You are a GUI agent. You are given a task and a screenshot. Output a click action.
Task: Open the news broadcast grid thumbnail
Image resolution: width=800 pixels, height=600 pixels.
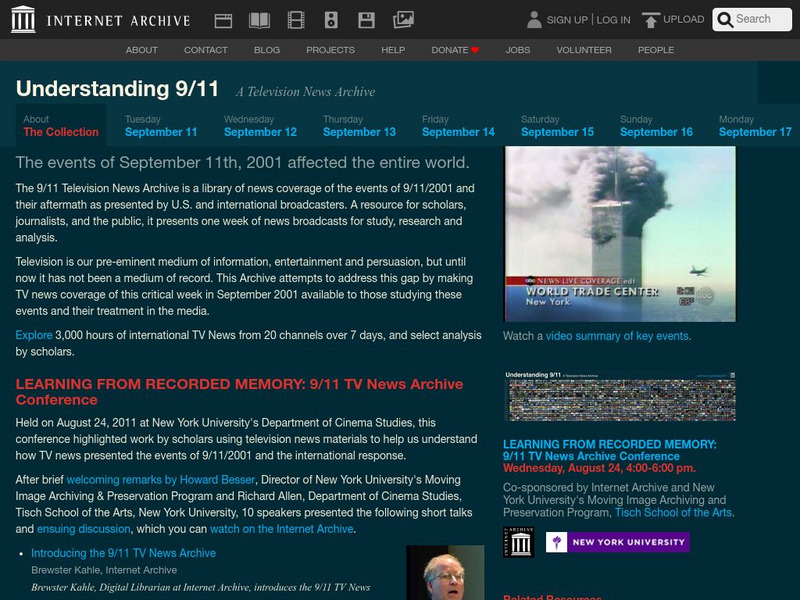[620, 396]
